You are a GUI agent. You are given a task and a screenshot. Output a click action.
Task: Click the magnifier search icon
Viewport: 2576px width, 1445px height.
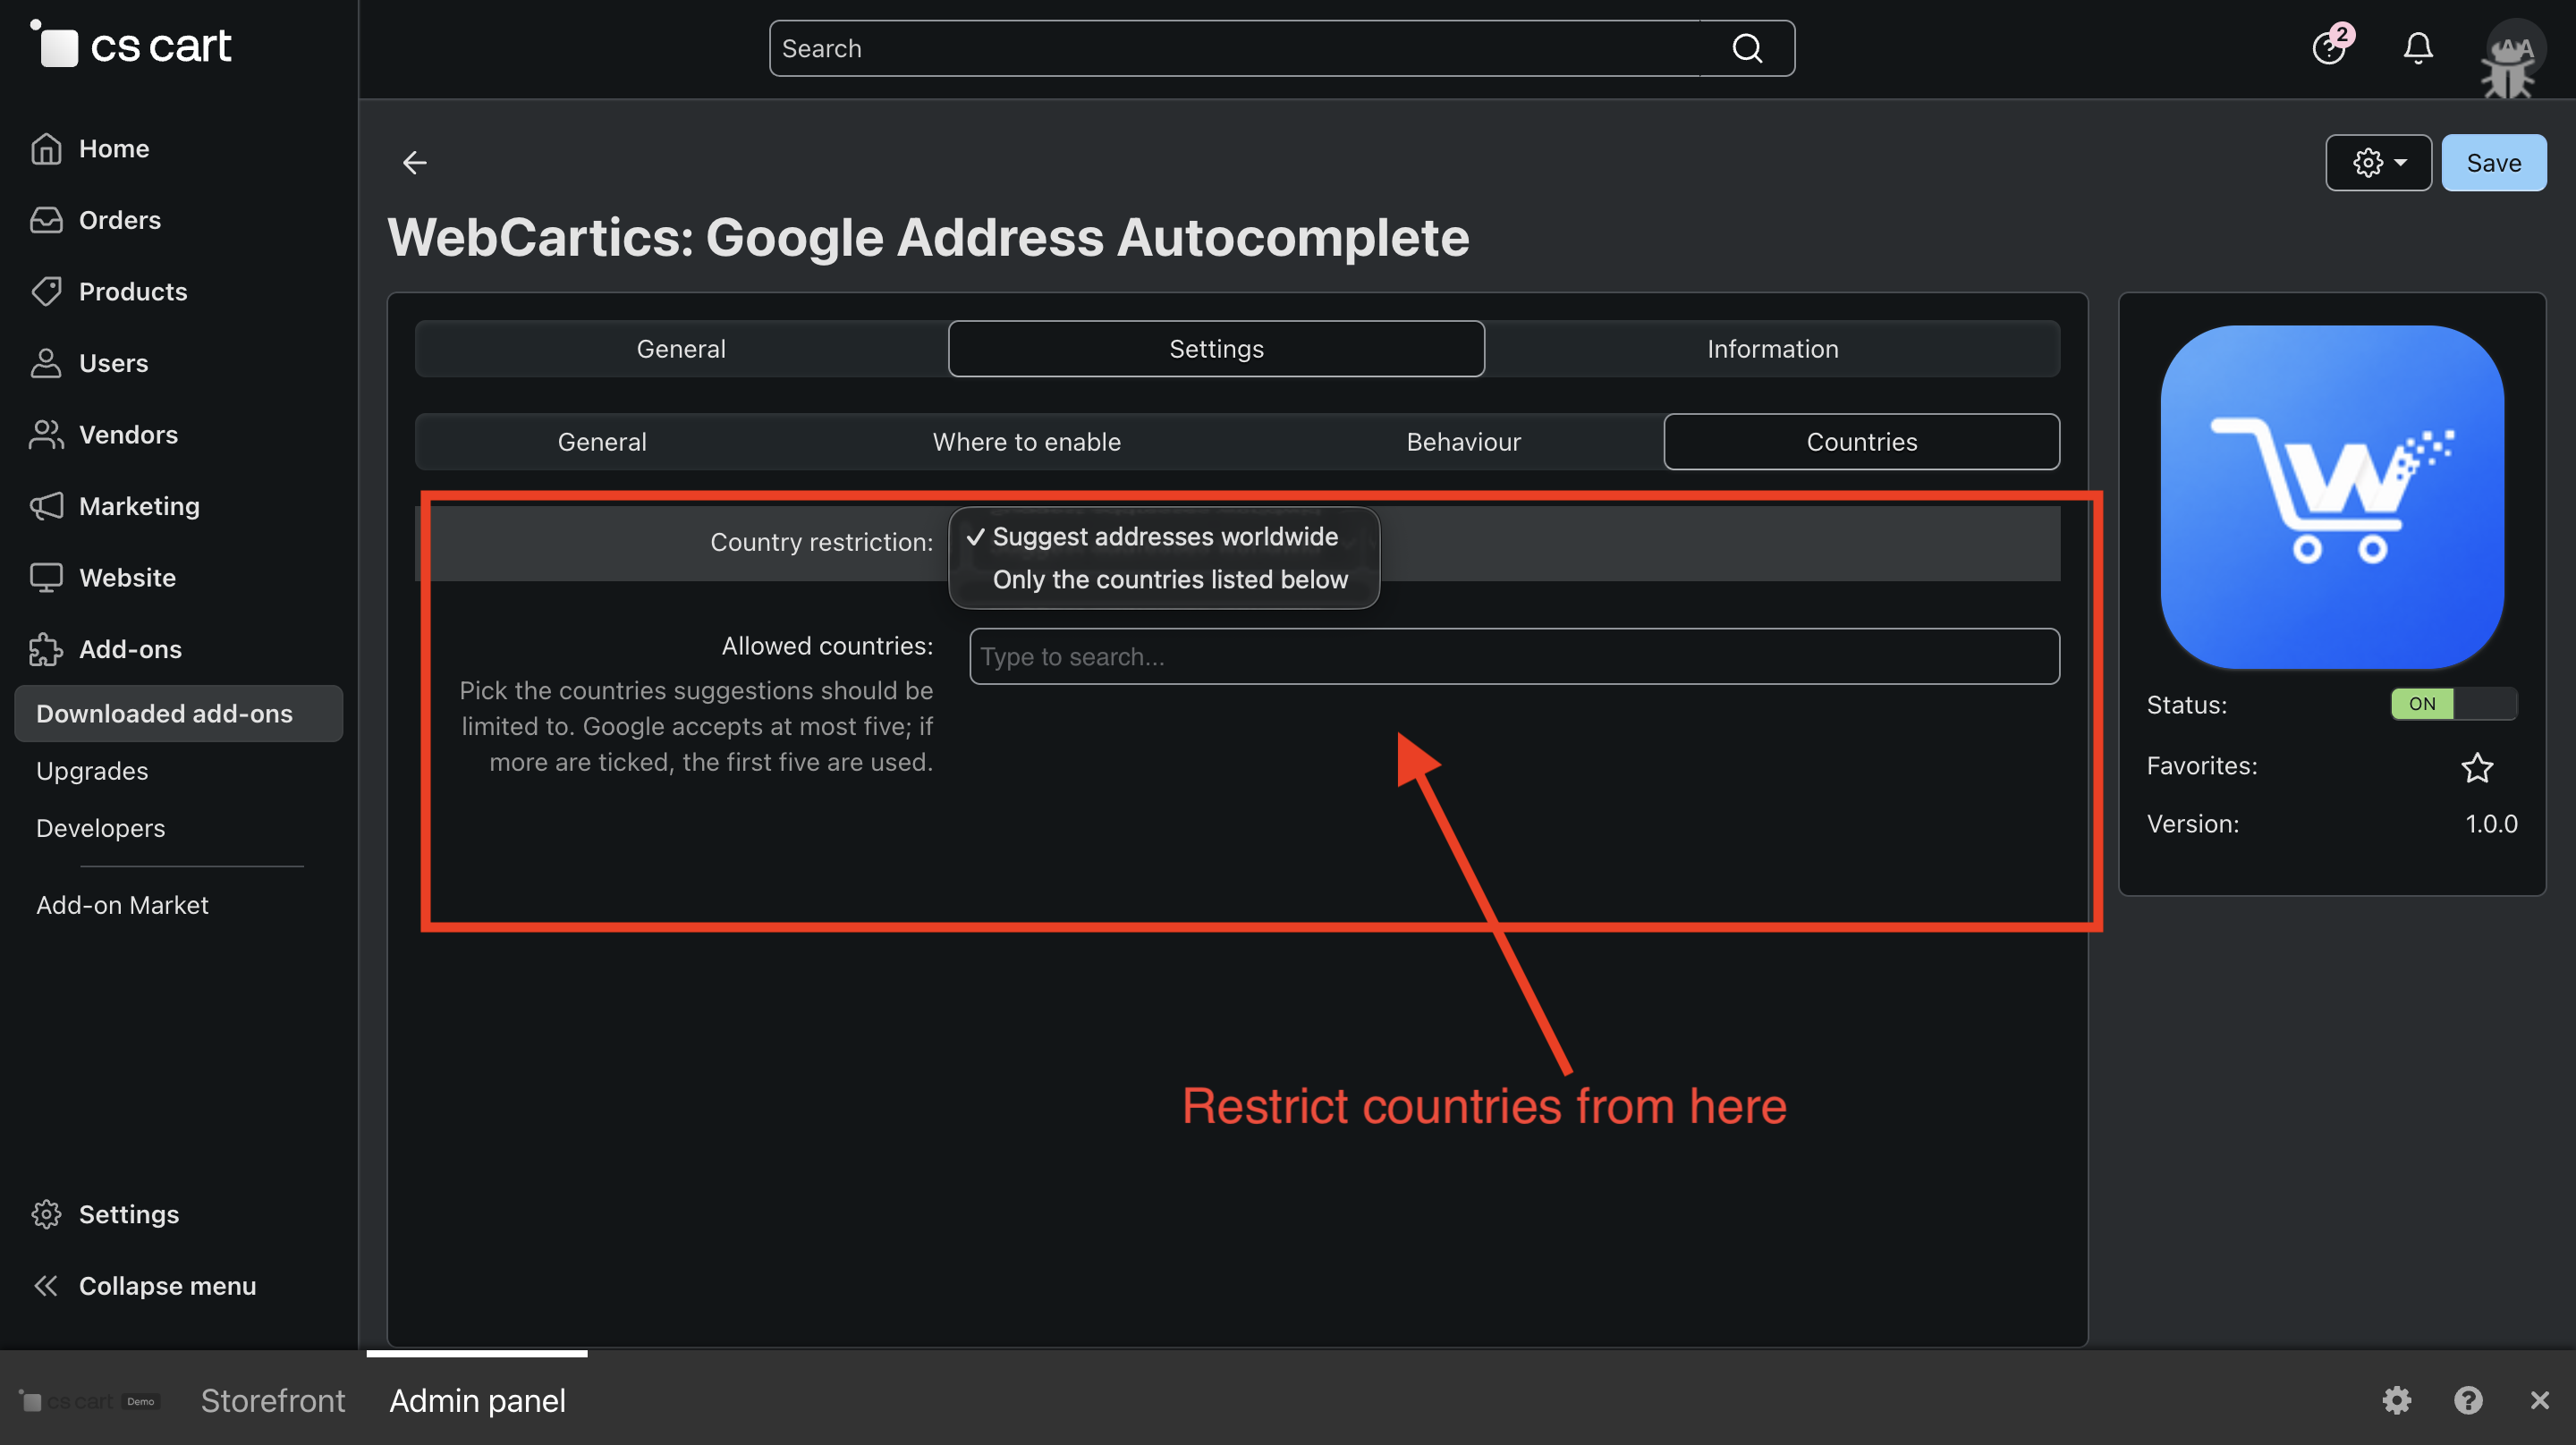tap(1747, 48)
